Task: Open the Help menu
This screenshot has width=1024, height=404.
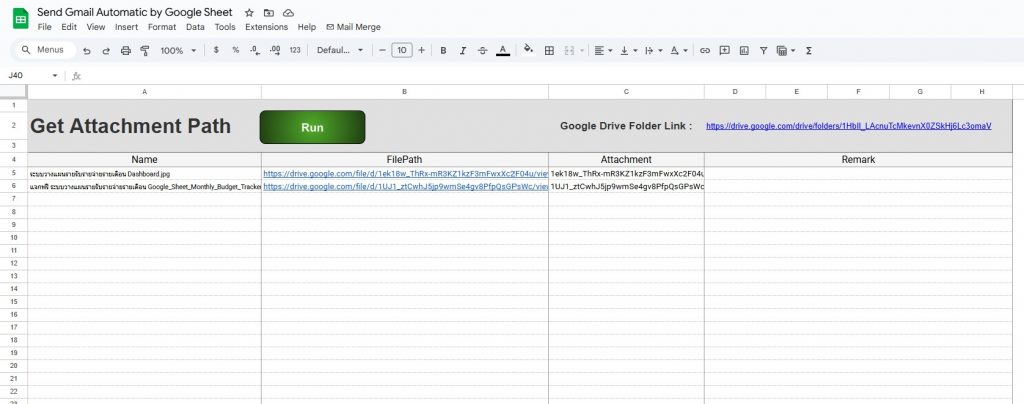Action: coord(307,27)
